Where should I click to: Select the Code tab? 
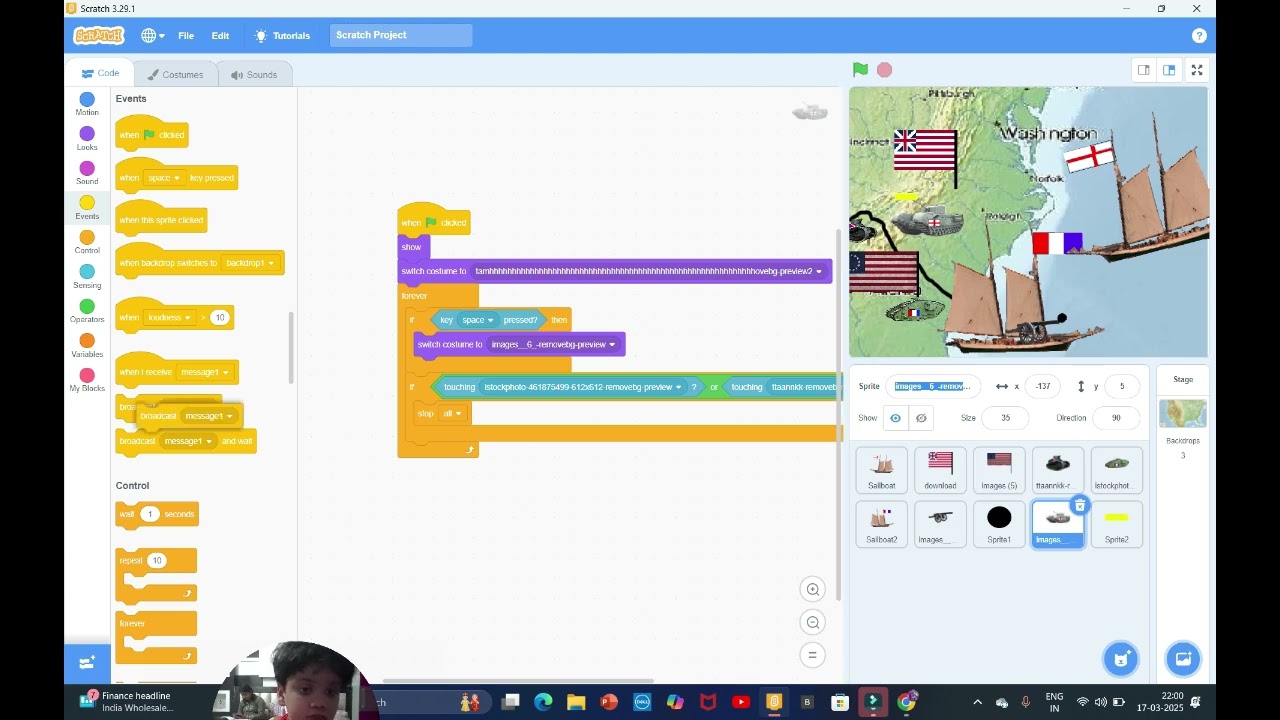click(x=100, y=73)
